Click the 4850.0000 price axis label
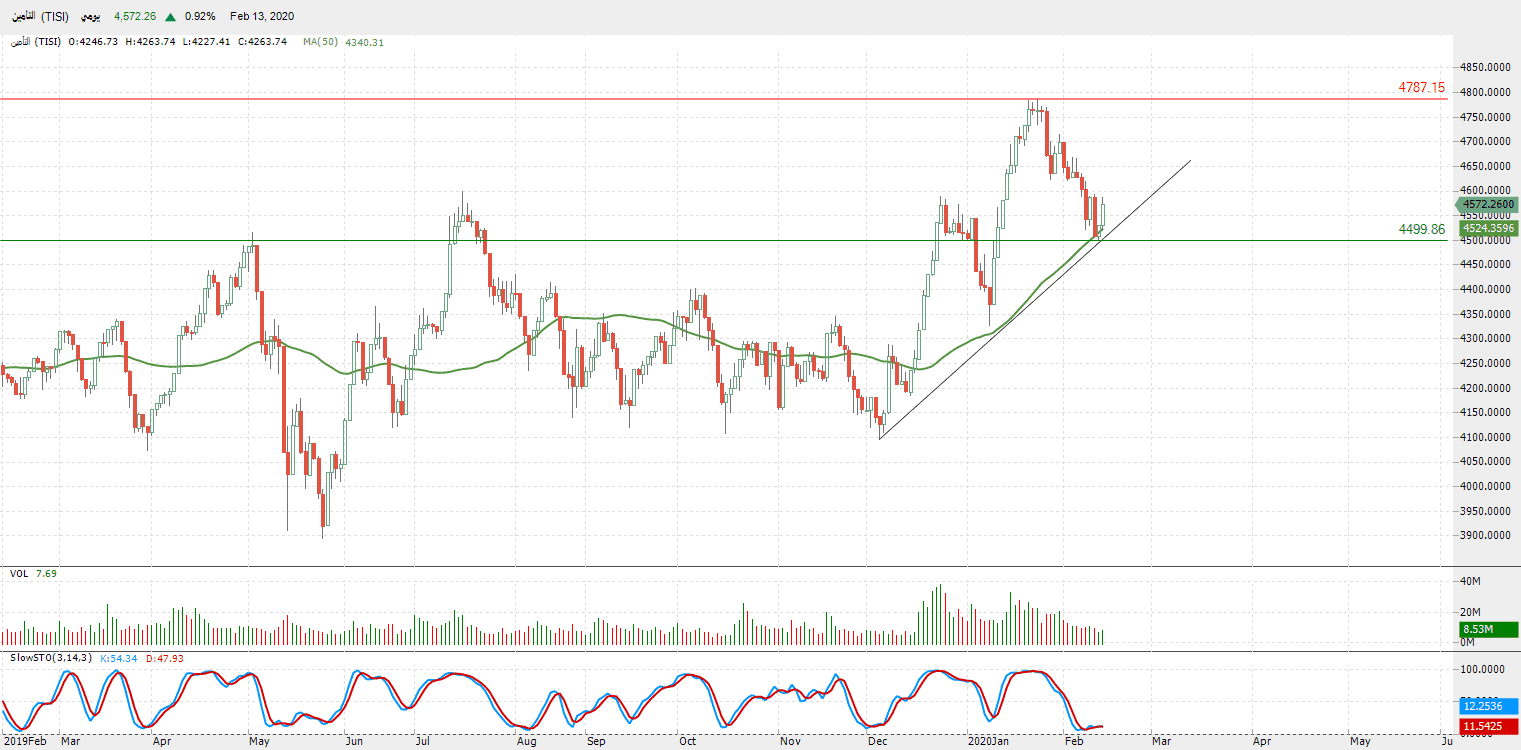The width and height of the screenshot is (1521, 750). [x=1484, y=67]
